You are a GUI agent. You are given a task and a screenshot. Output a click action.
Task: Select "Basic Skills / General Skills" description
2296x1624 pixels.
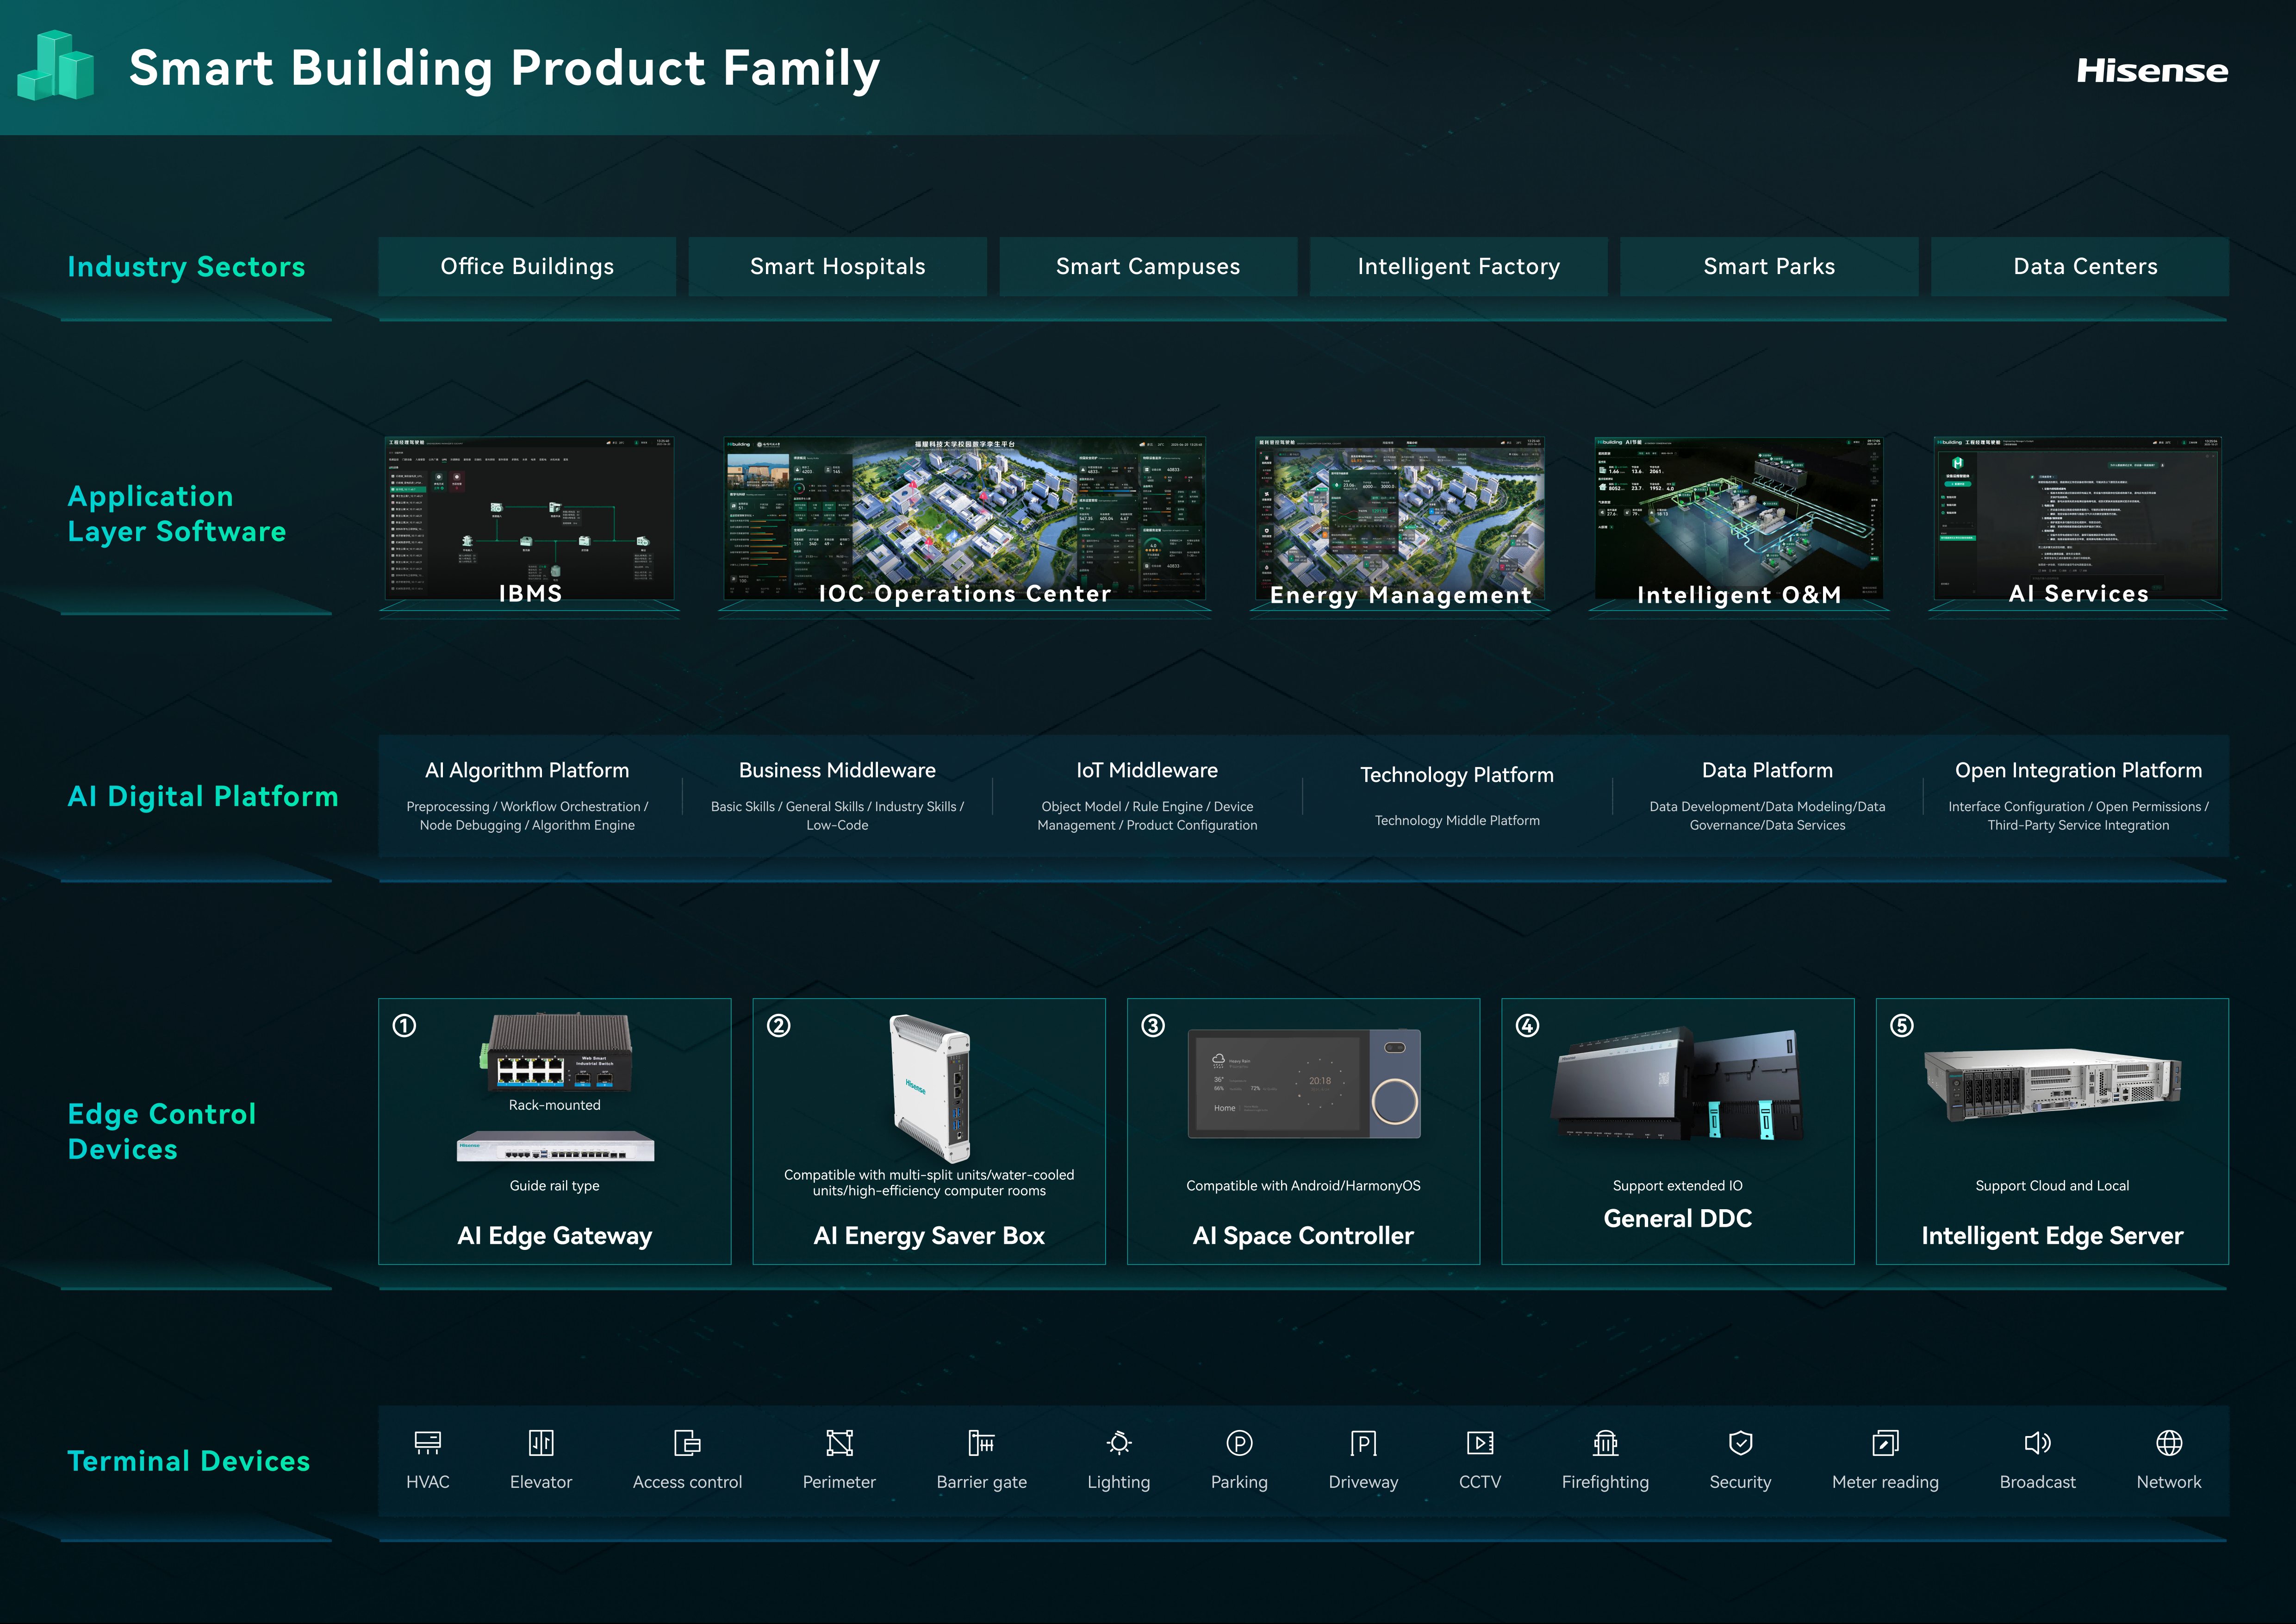tap(837, 816)
